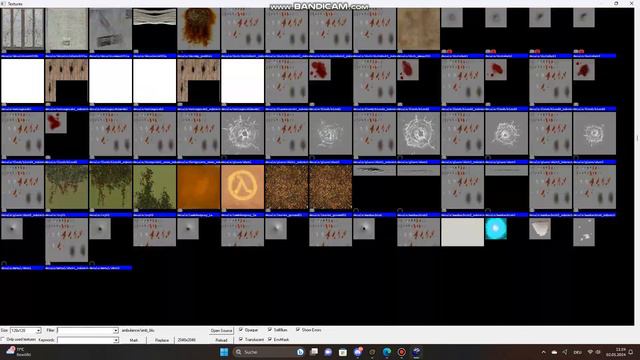Viewport: 640px width, 360px height.
Task: Select the Hammer editor taskbar icon
Action: pyautogui.click(x=416, y=352)
